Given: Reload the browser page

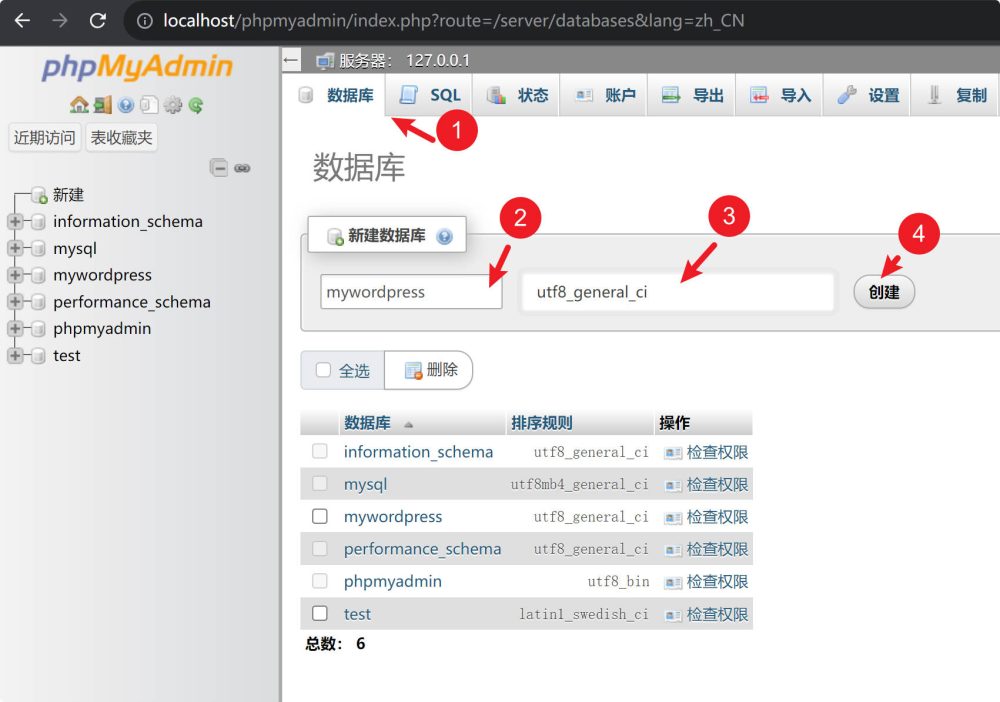Looking at the screenshot, I should coord(98,21).
